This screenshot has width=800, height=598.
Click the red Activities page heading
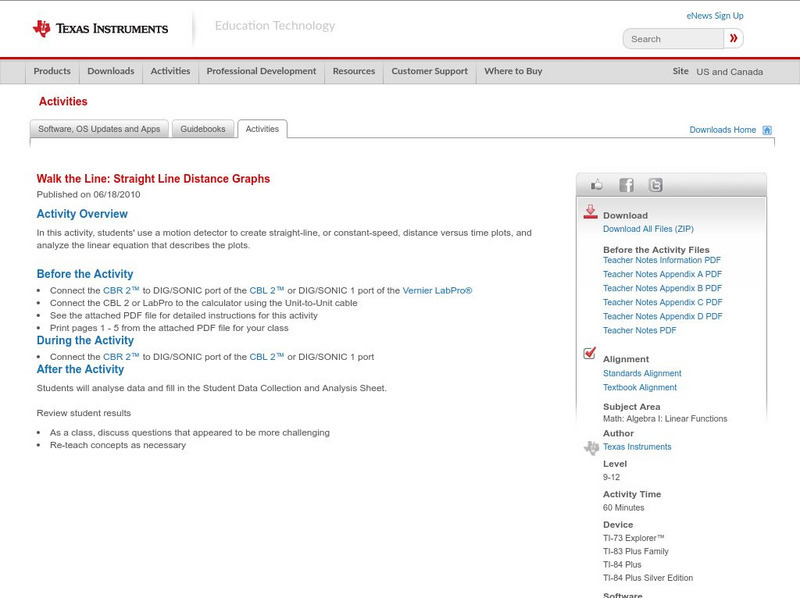pyautogui.click(x=63, y=102)
